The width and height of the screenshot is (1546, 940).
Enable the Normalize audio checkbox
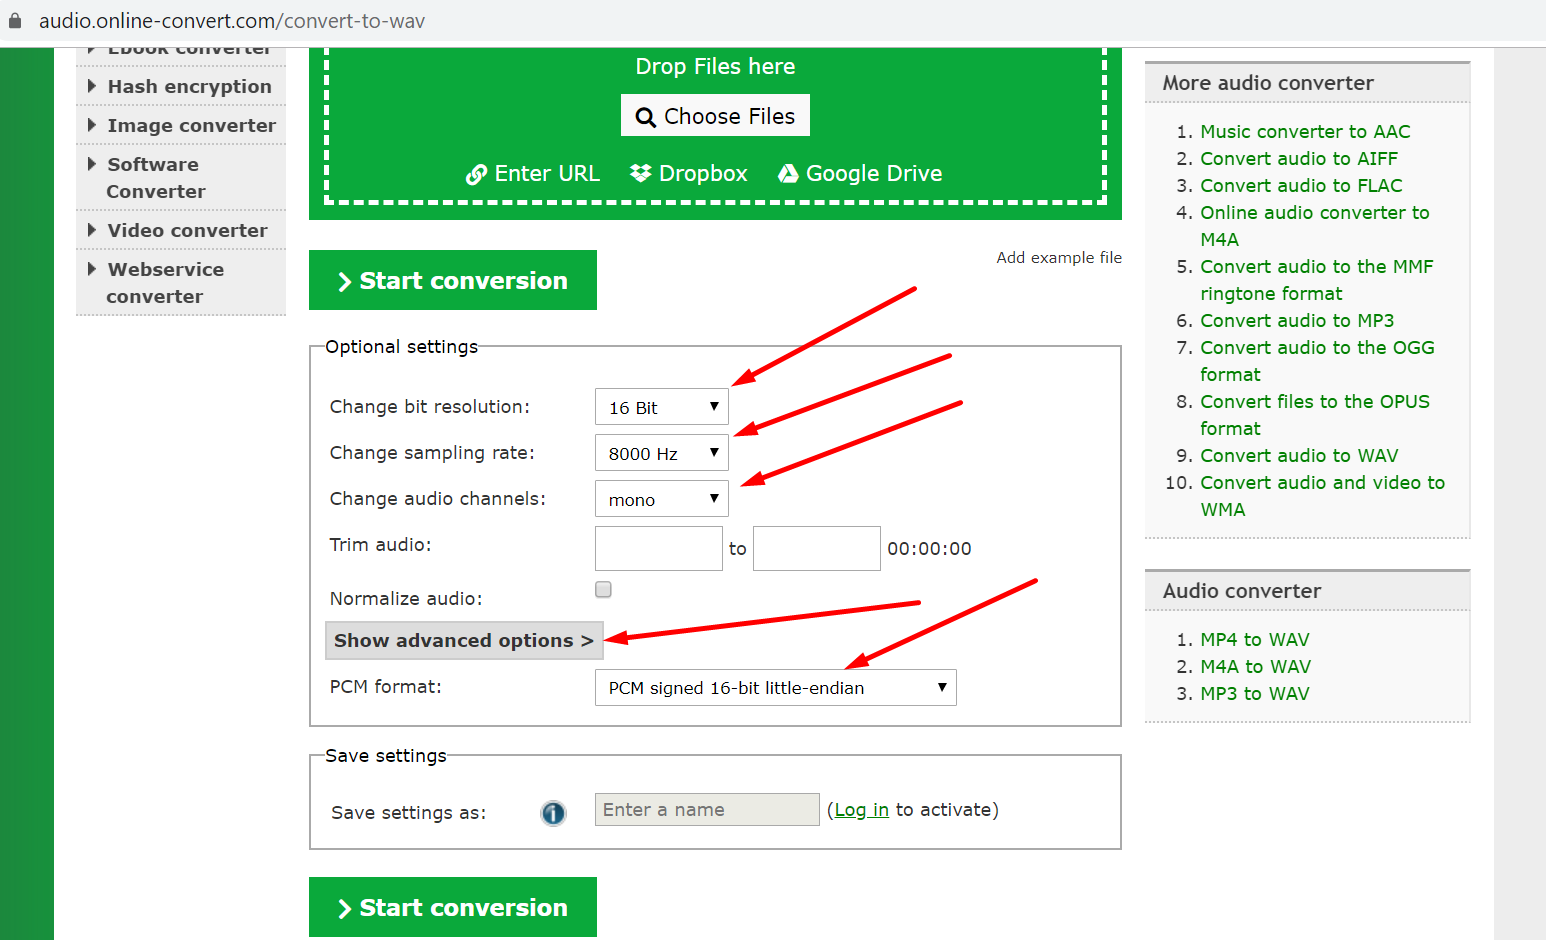tap(603, 590)
